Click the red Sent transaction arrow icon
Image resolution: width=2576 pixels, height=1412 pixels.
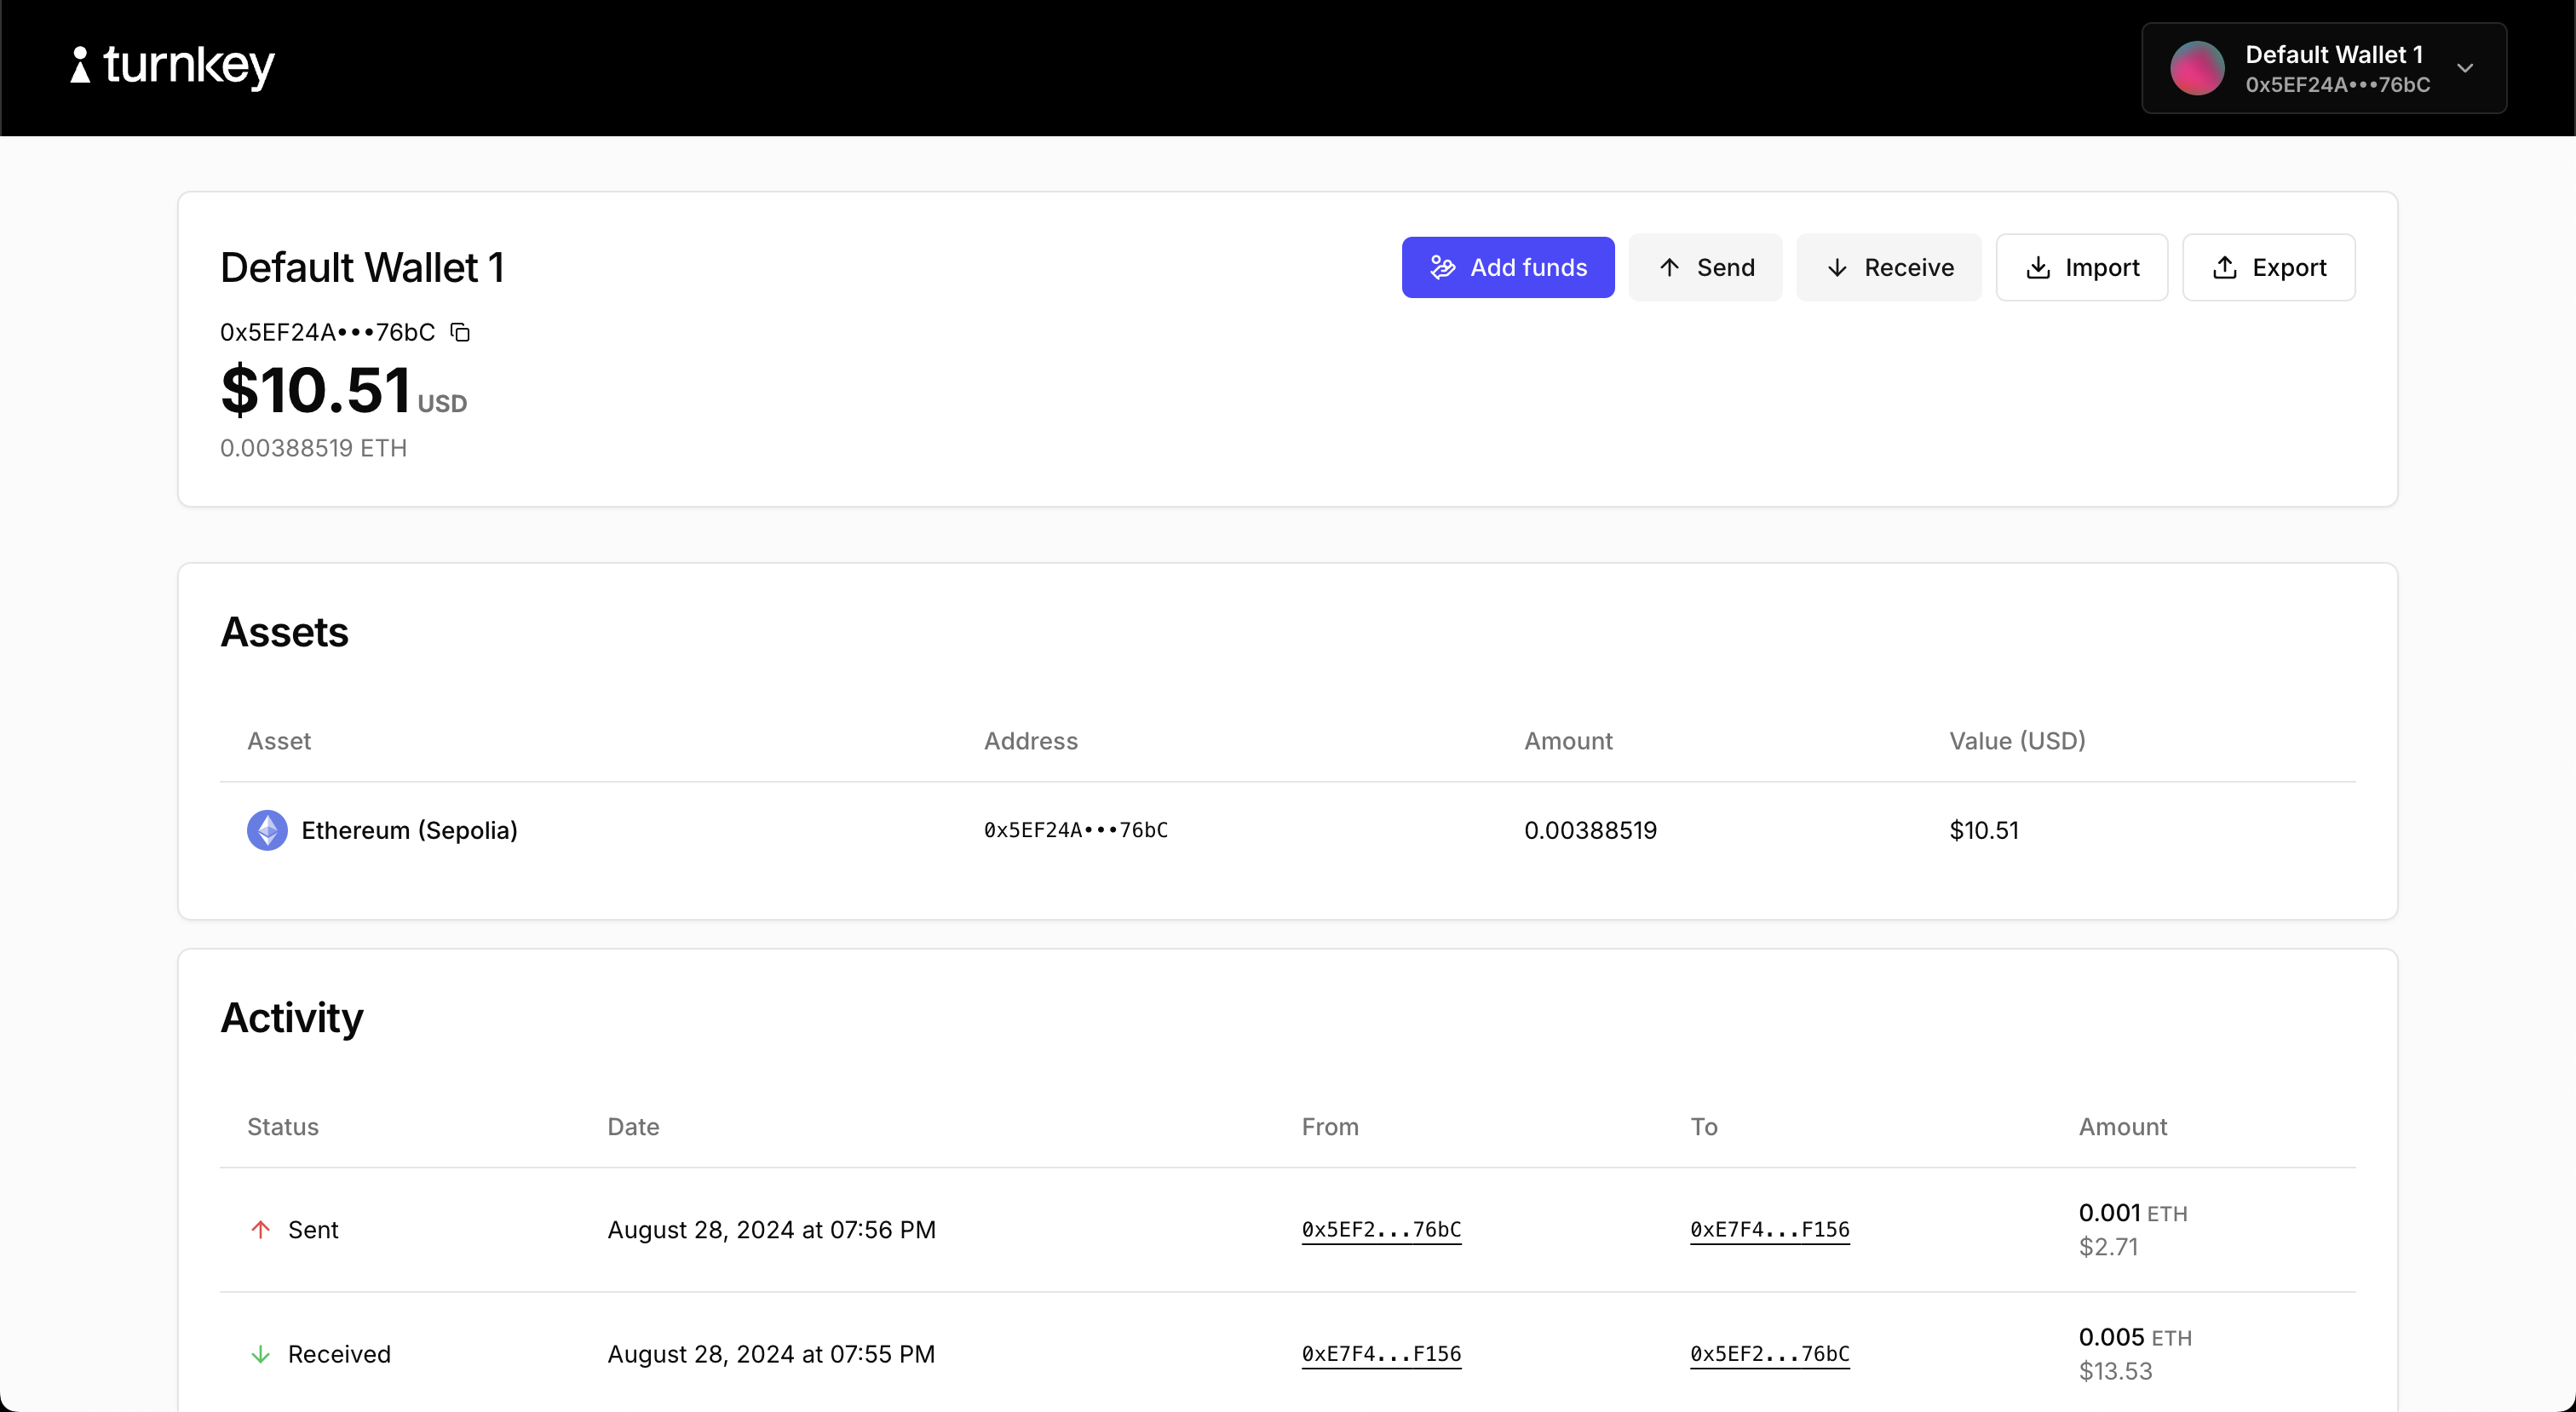[261, 1229]
